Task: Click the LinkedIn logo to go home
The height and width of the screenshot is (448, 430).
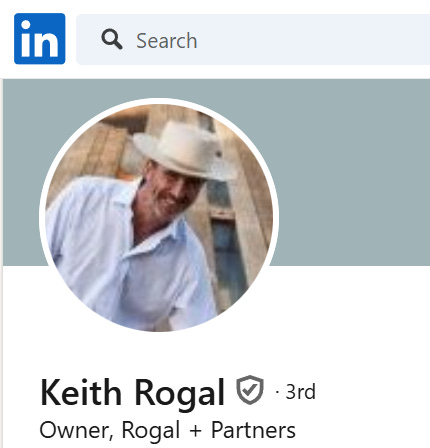Action: coord(40,39)
